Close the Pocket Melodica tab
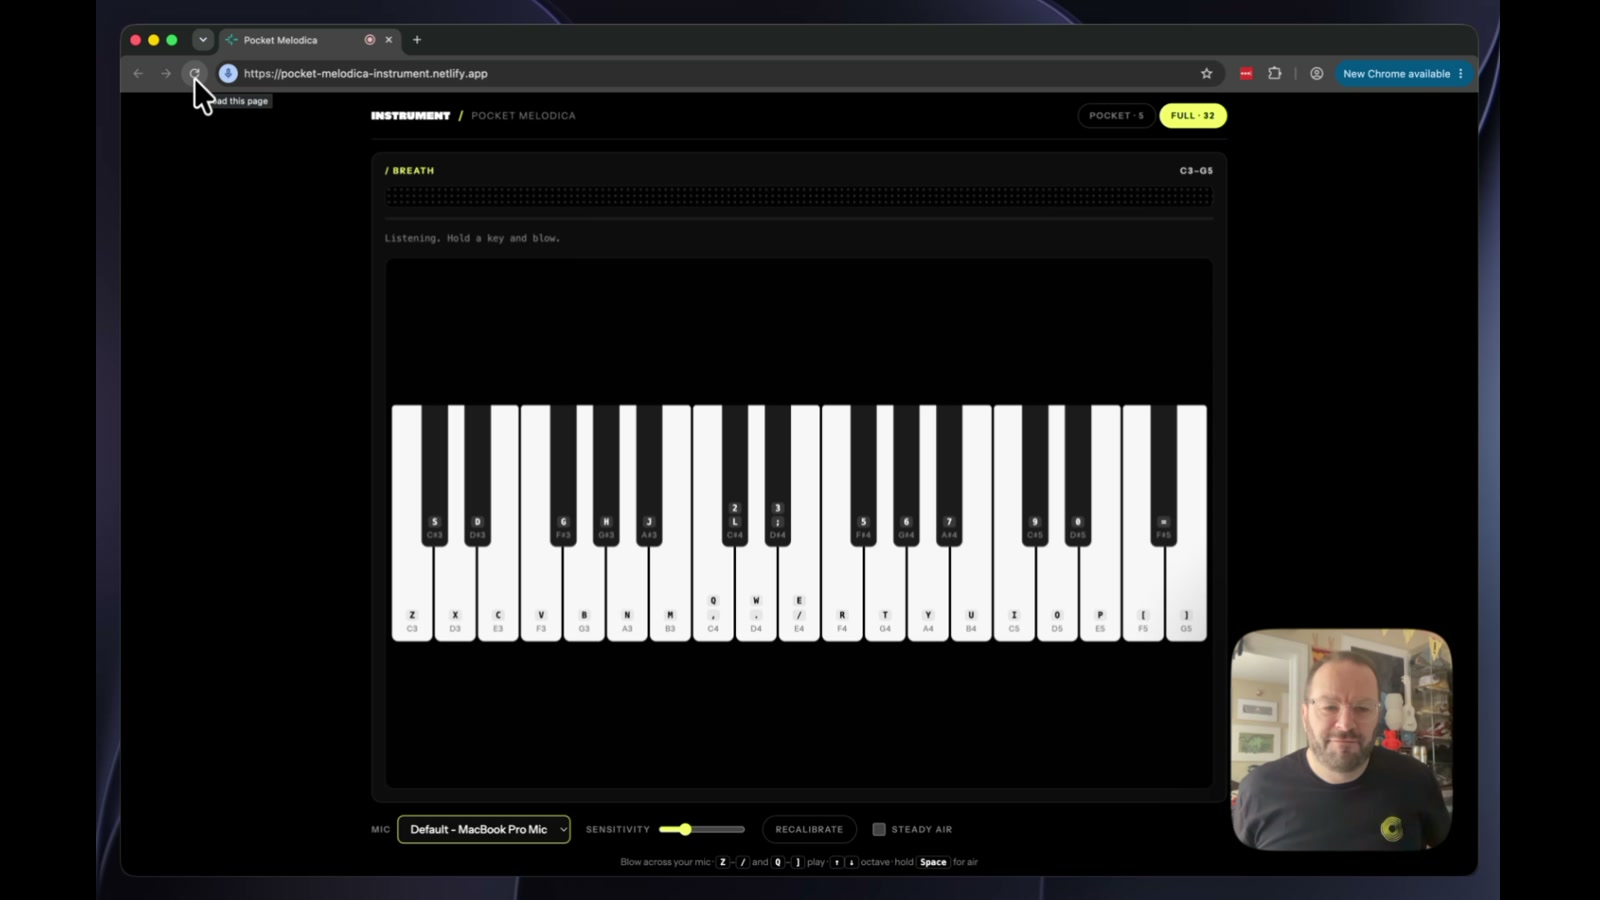Image resolution: width=1600 pixels, height=900 pixels. (389, 40)
